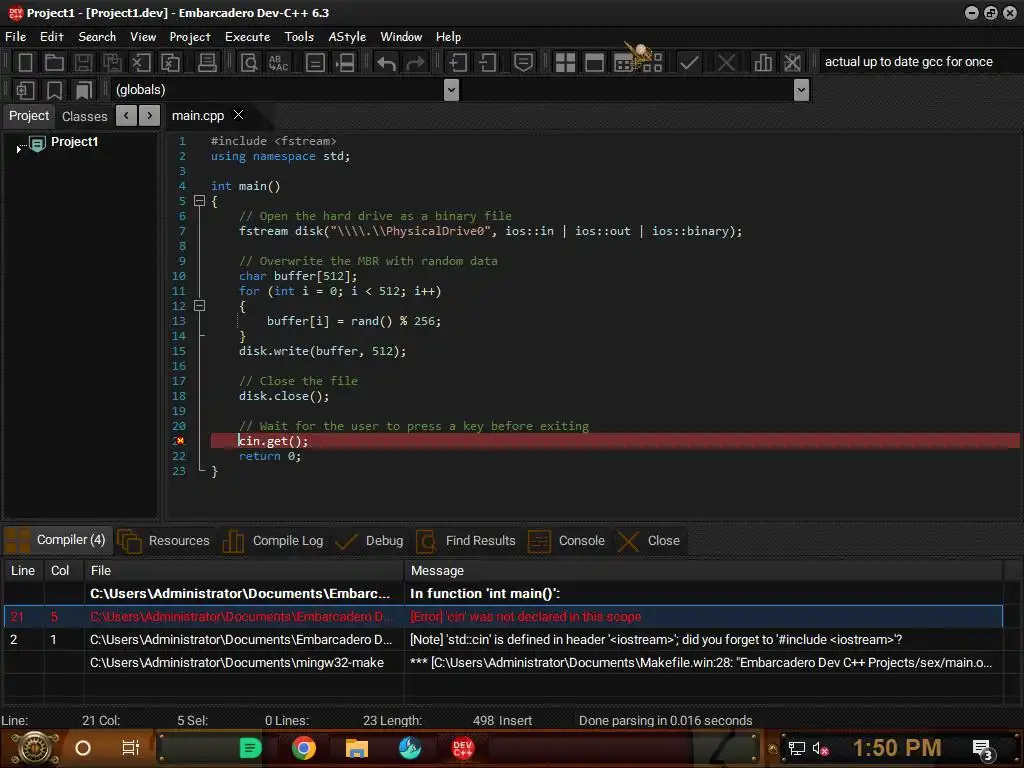Switch to the Debug tab

(370, 541)
